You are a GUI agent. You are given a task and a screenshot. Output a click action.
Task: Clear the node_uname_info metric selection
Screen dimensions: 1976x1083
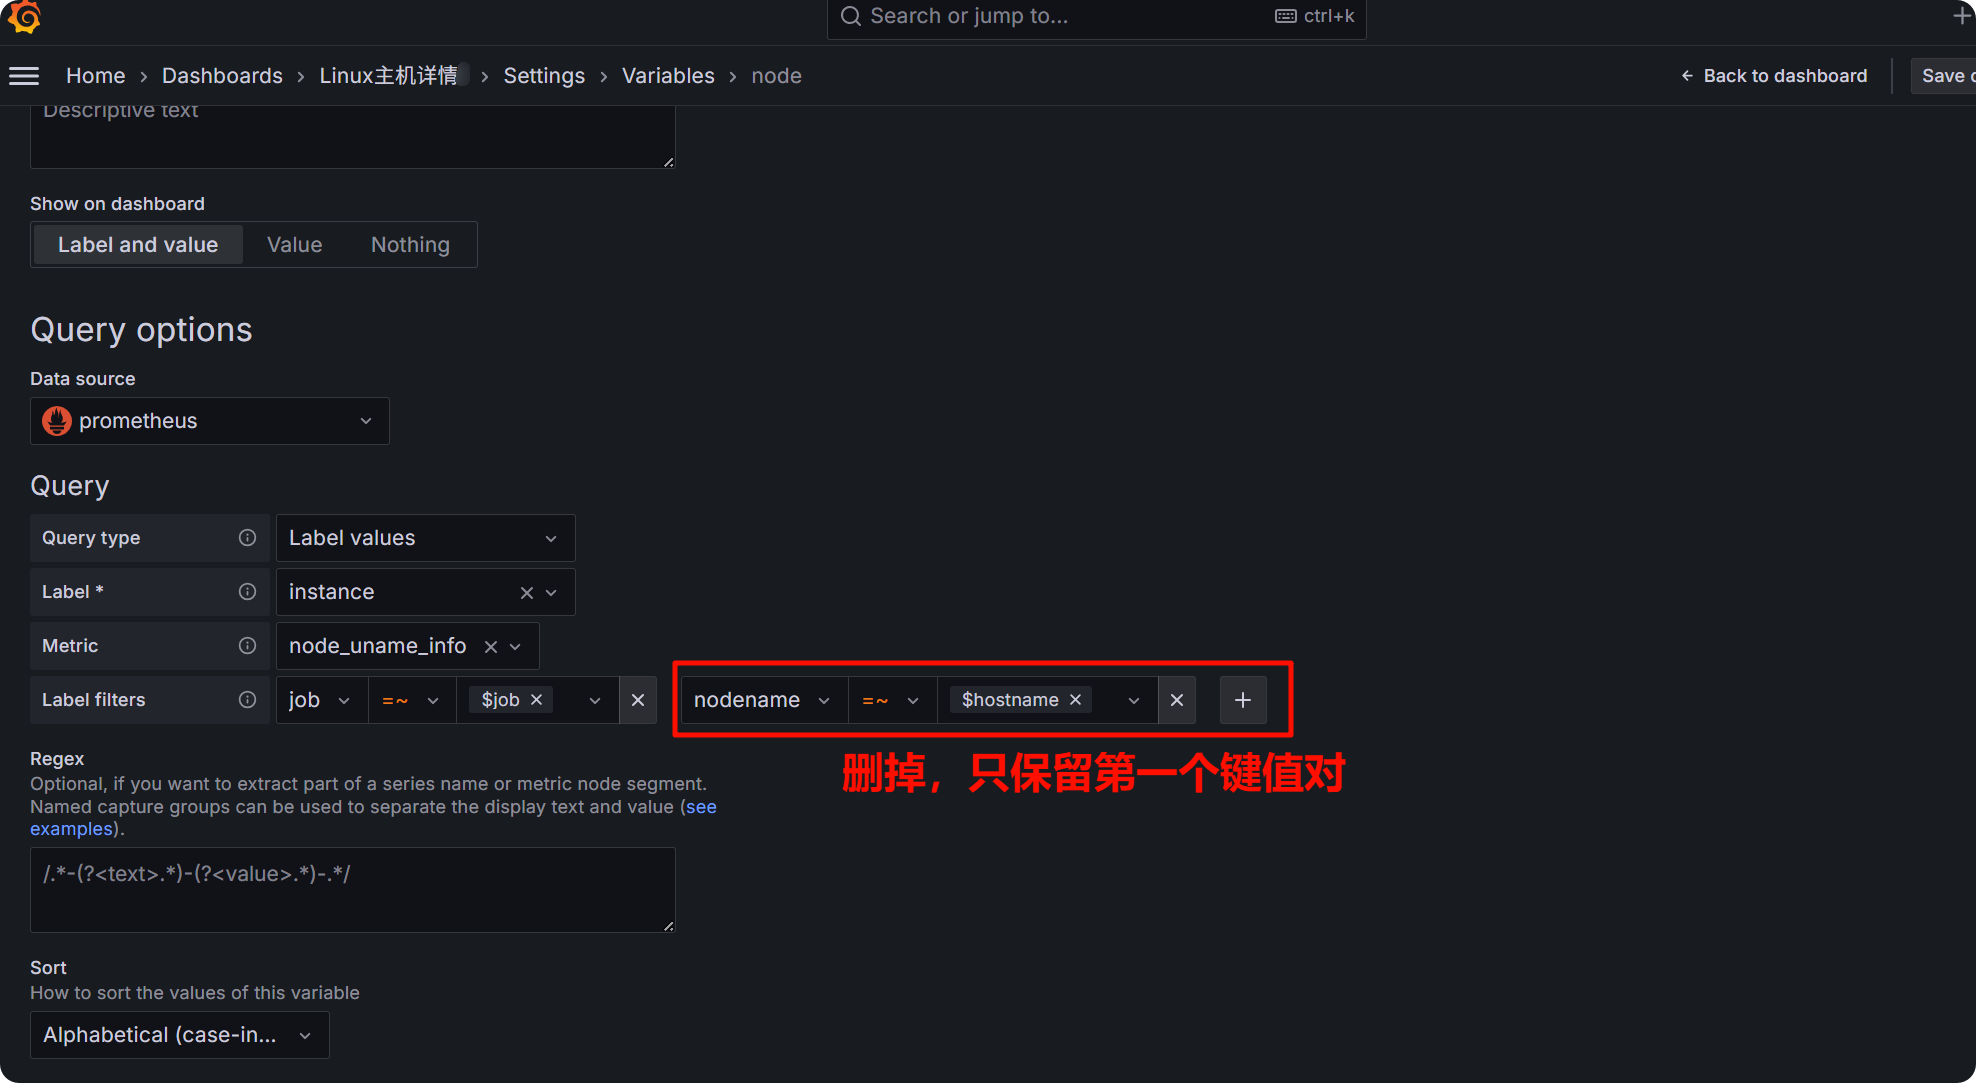(x=491, y=647)
